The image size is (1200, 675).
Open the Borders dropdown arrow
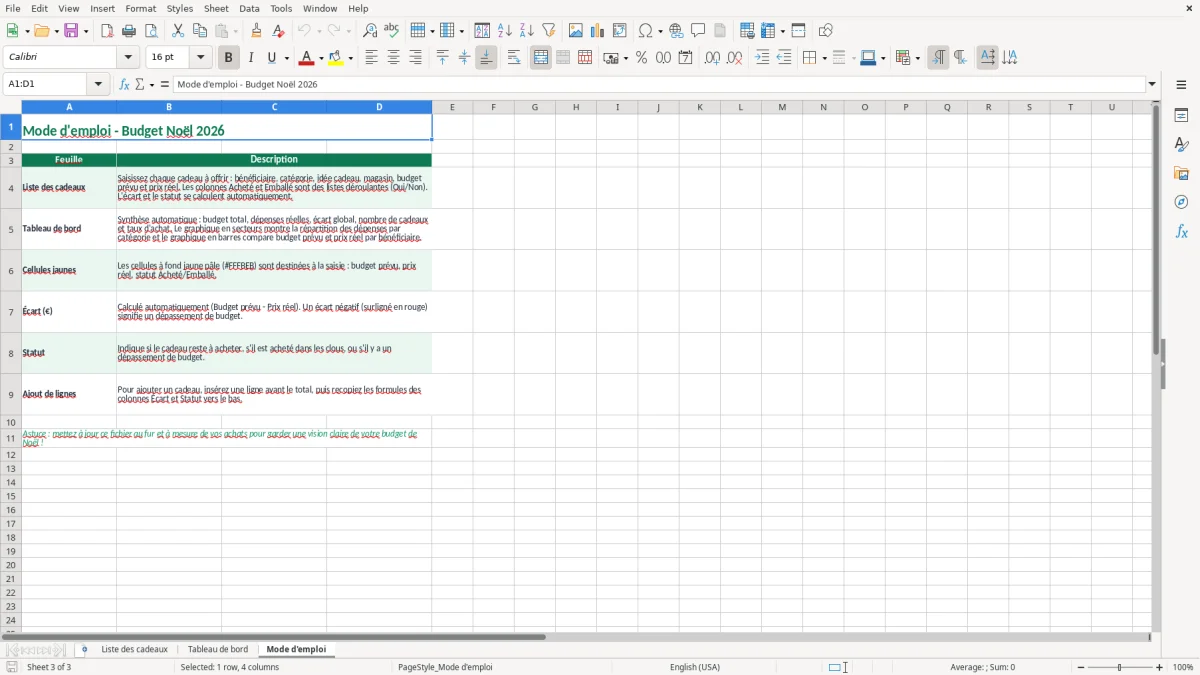pyautogui.click(x=824, y=58)
